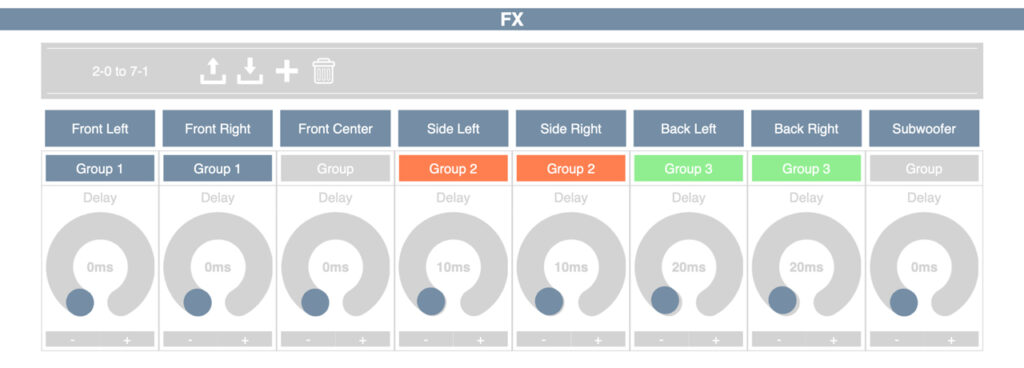Select the Side Right channel header
This screenshot has height=368, width=1024.
571,129
